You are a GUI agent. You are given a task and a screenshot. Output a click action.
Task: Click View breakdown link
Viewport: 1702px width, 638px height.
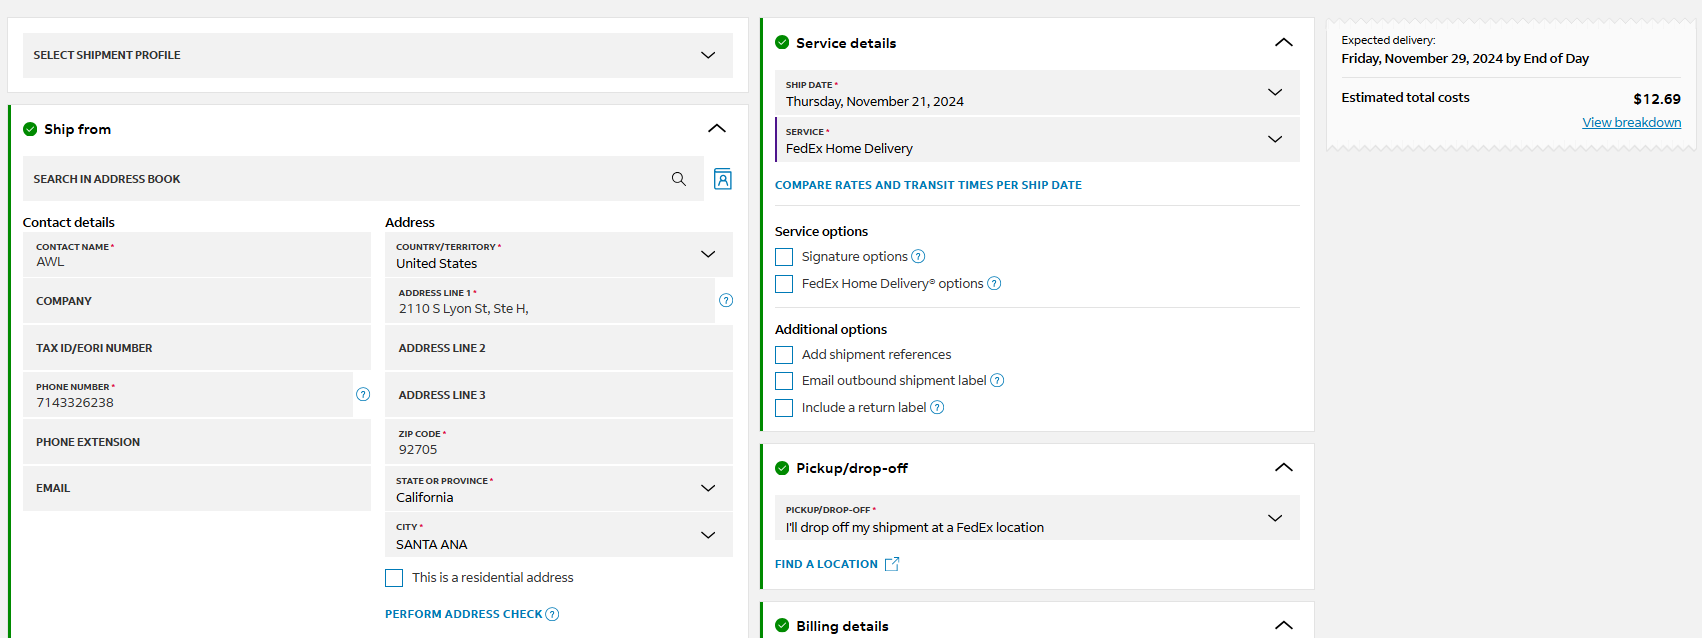[1631, 122]
